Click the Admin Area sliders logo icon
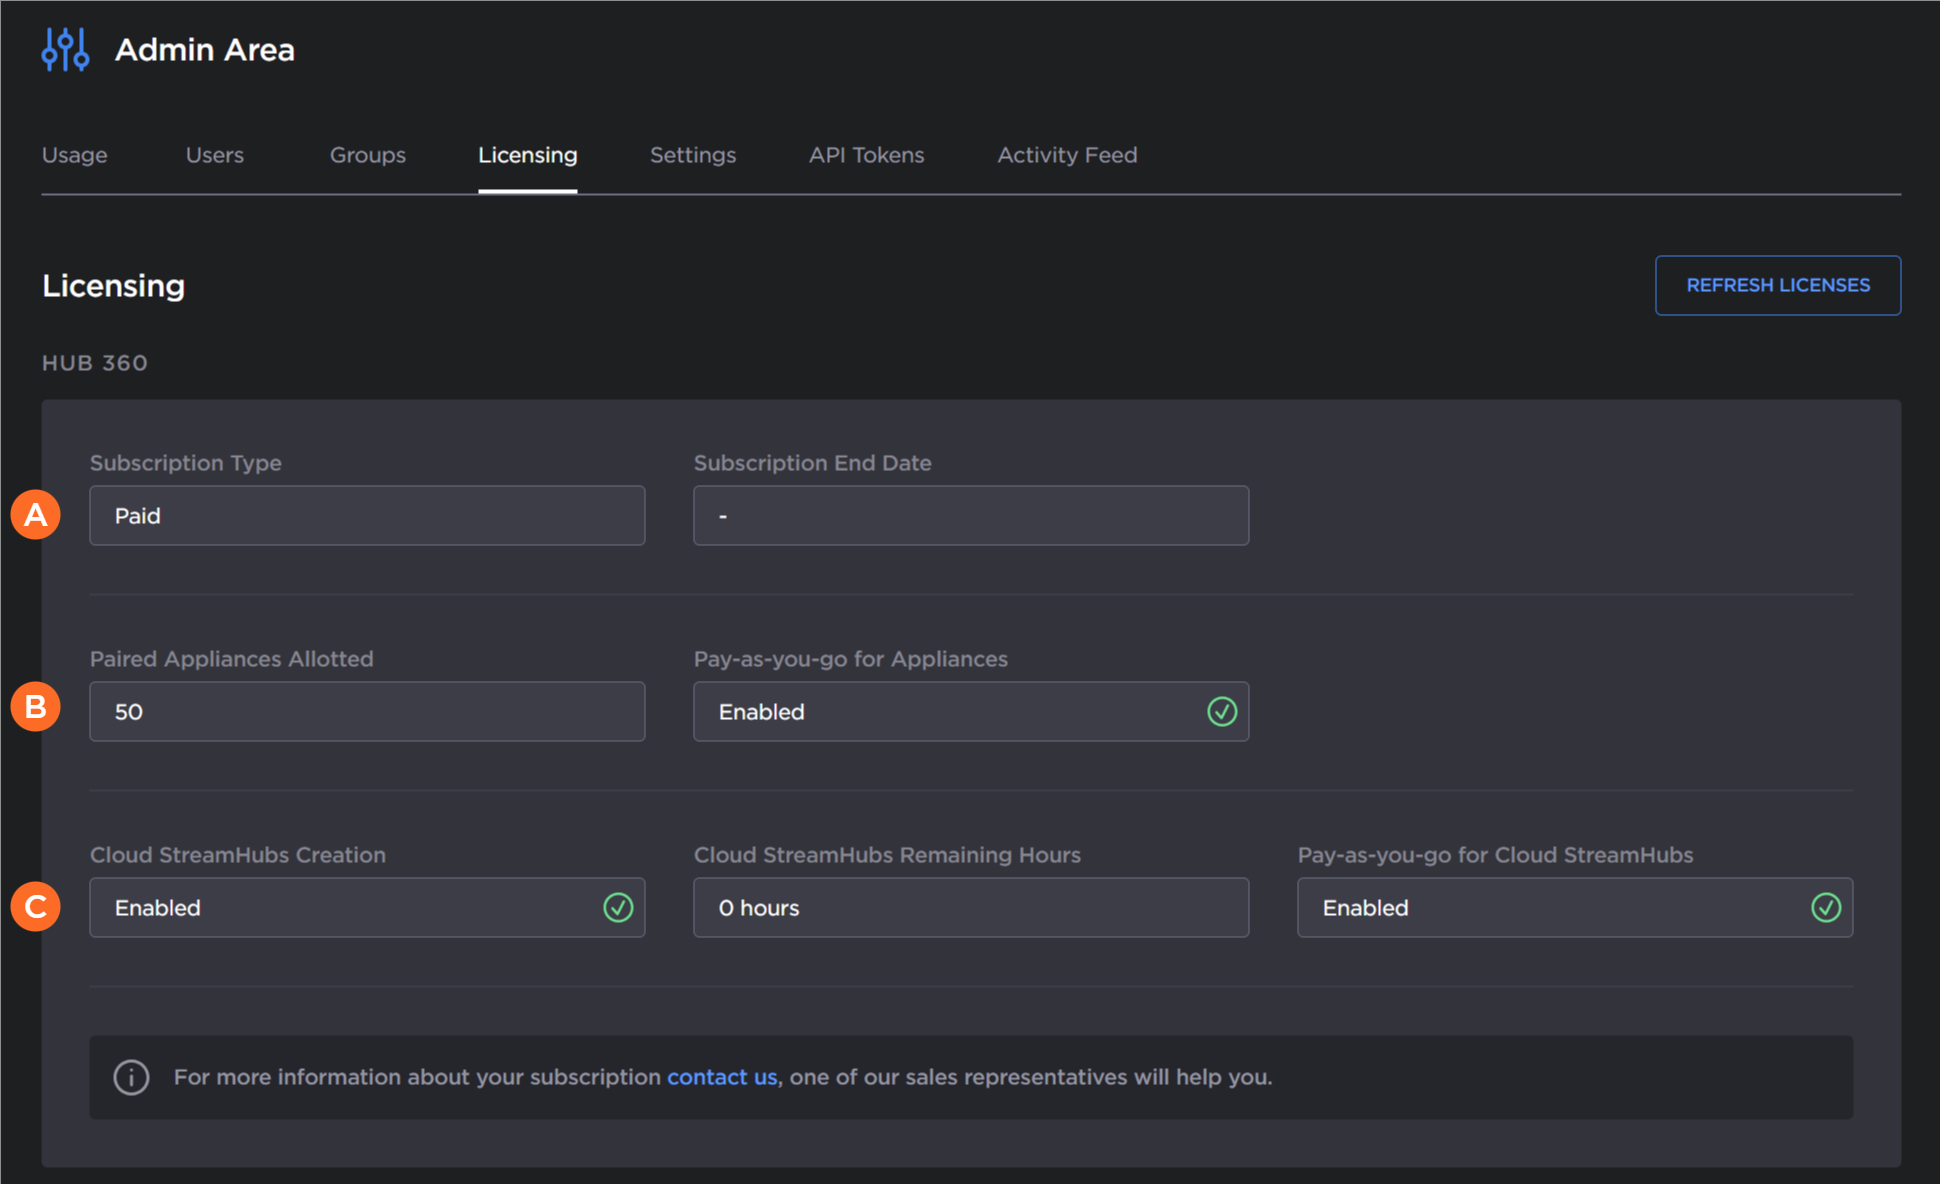The width and height of the screenshot is (1940, 1184). 65,49
